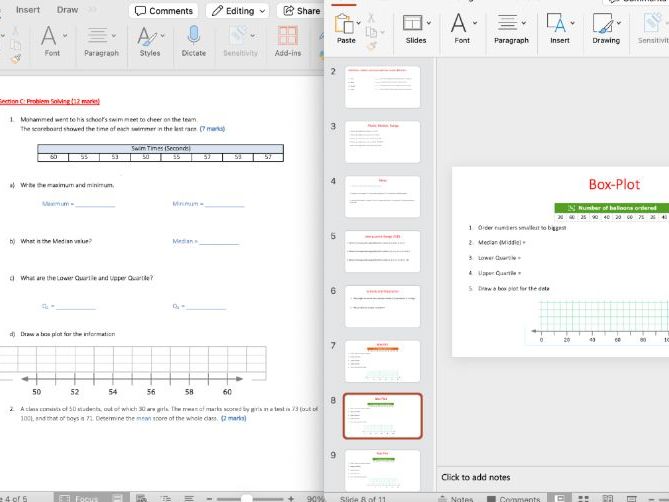Switch PowerPoint to Slide Sorter view
Image resolution: width=669 pixels, height=502 pixels.
click(583, 499)
